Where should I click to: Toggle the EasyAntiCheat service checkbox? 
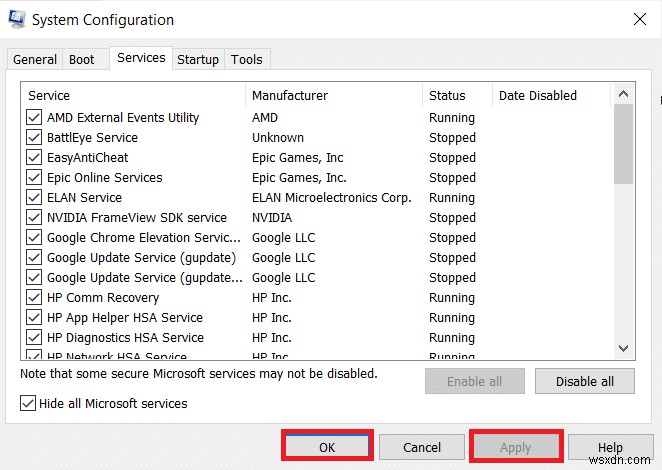coord(34,158)
